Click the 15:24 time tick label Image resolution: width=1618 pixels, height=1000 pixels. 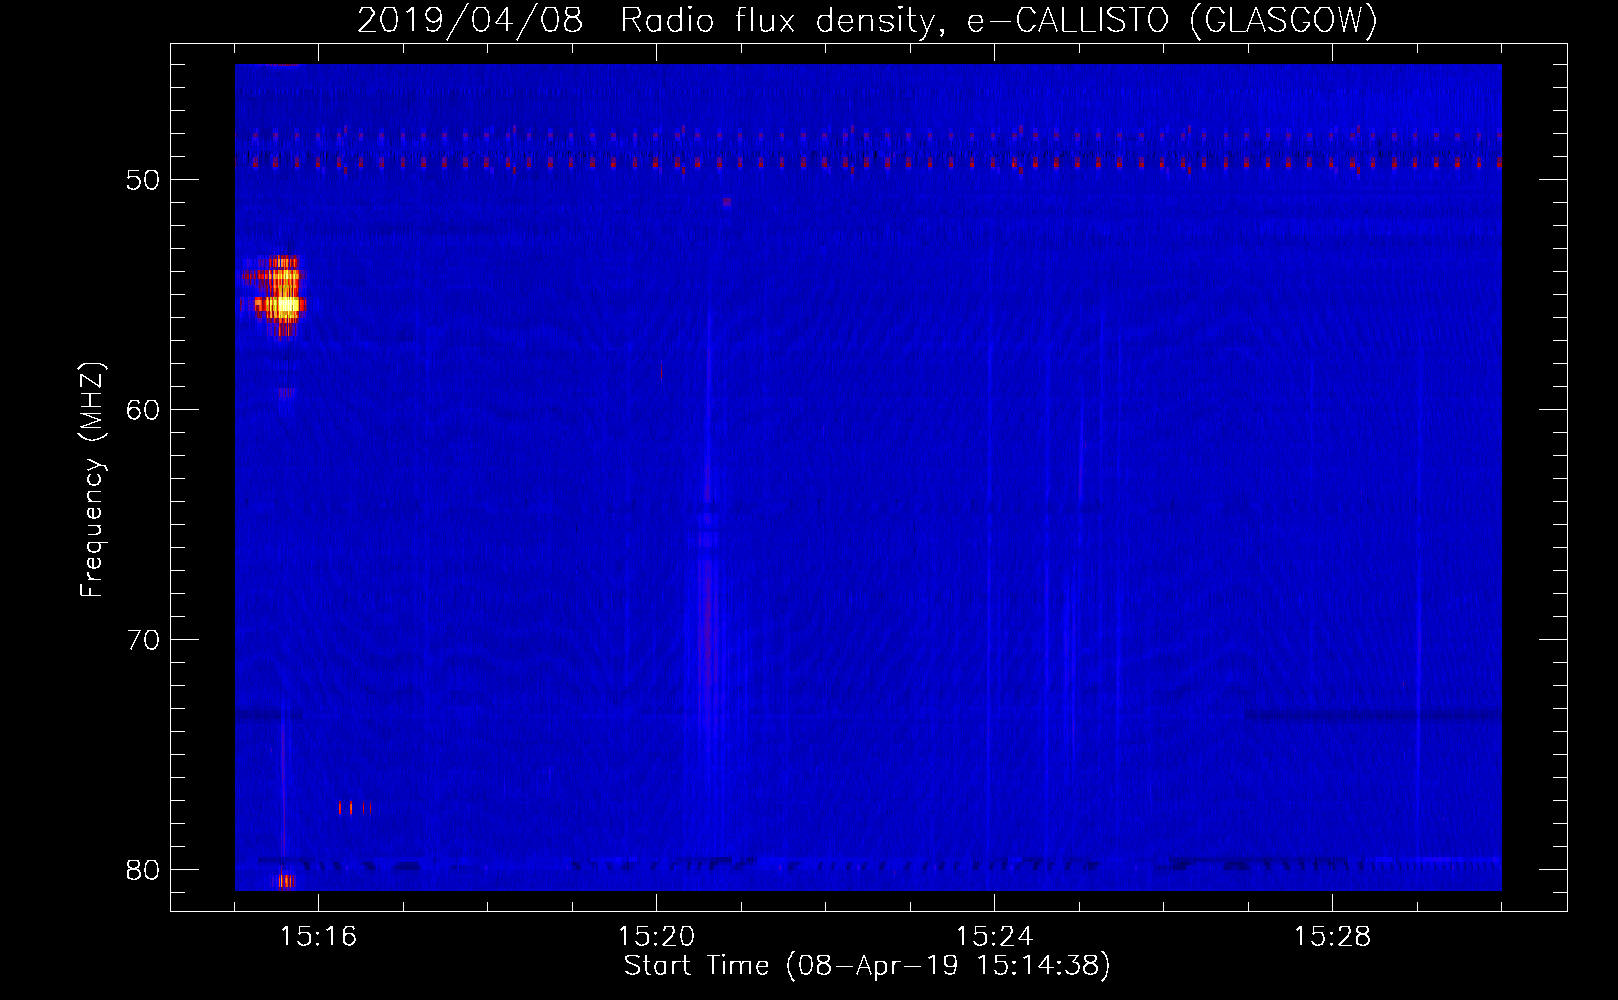(x=994, y=936)
